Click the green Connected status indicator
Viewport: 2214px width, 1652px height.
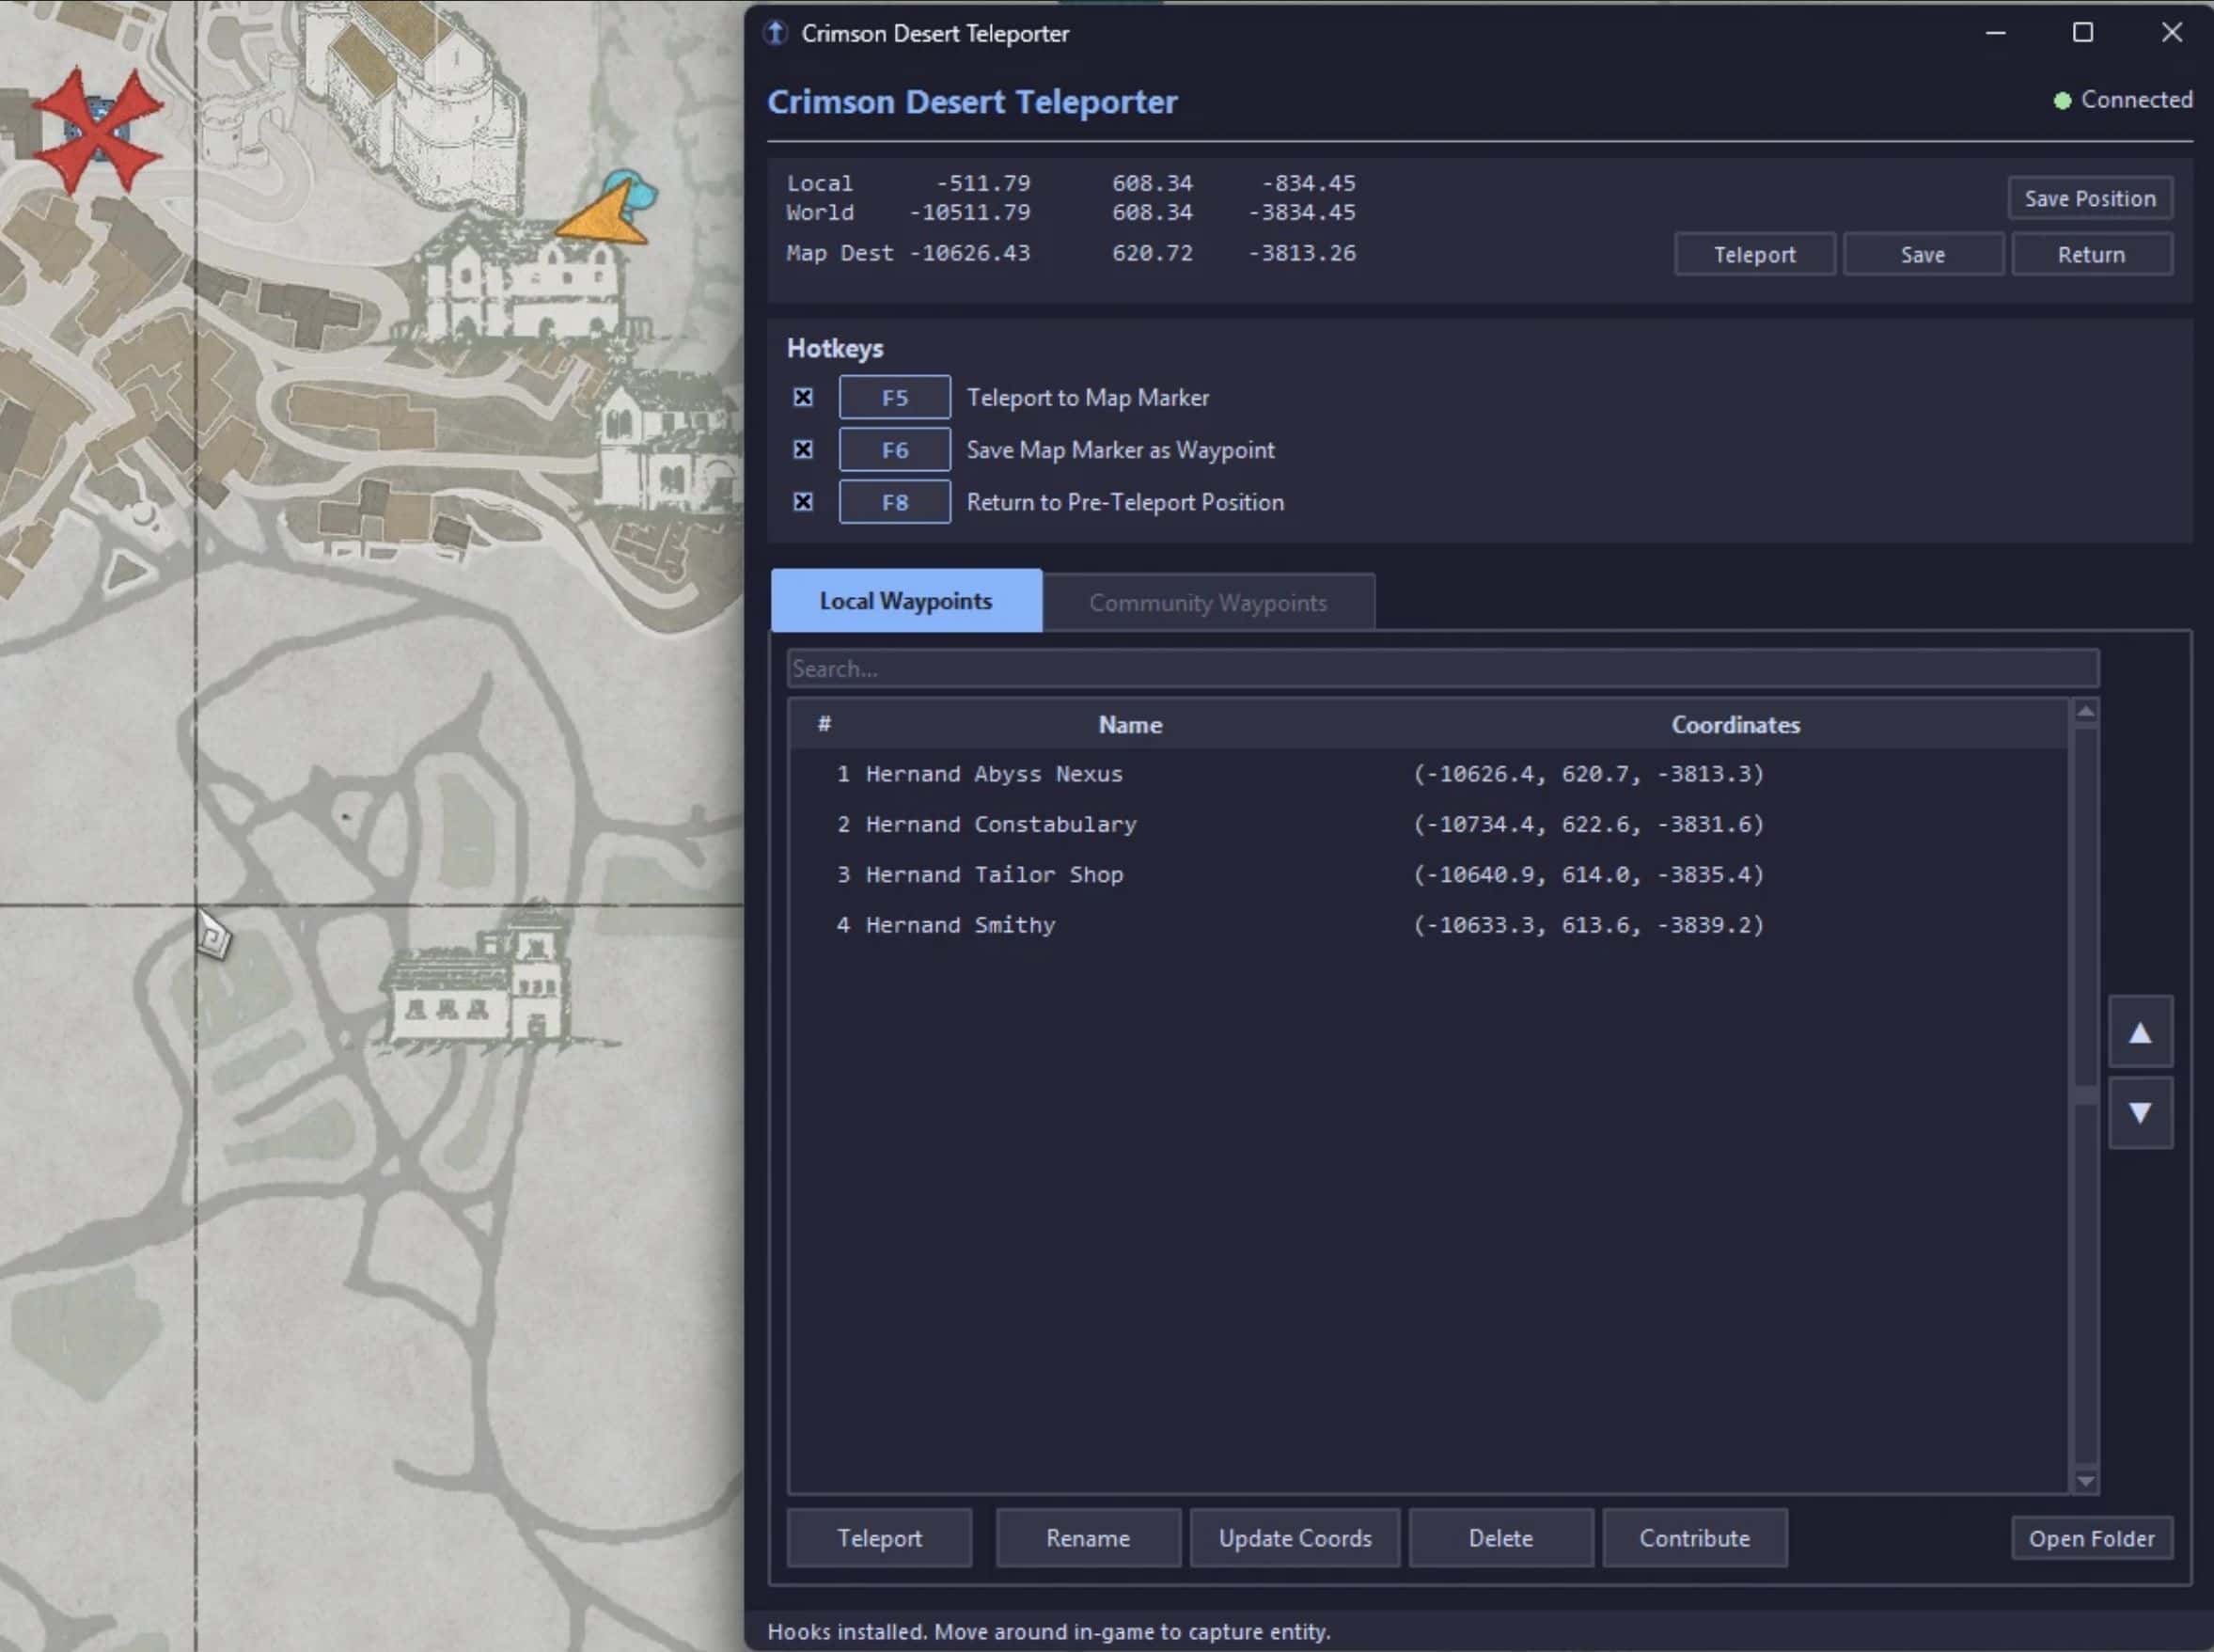click(x=2062, y=100)
